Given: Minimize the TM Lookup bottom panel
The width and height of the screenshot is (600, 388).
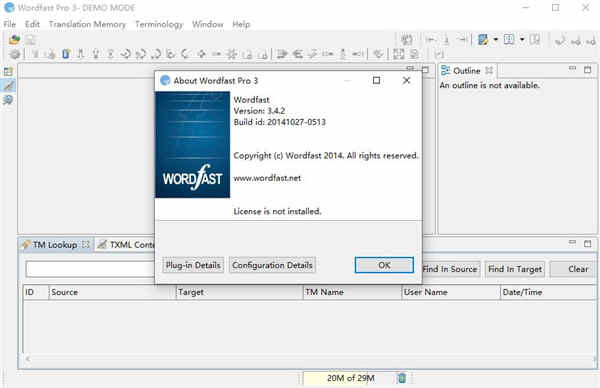Looking at the screenshot, I should (x=572, y=243).
